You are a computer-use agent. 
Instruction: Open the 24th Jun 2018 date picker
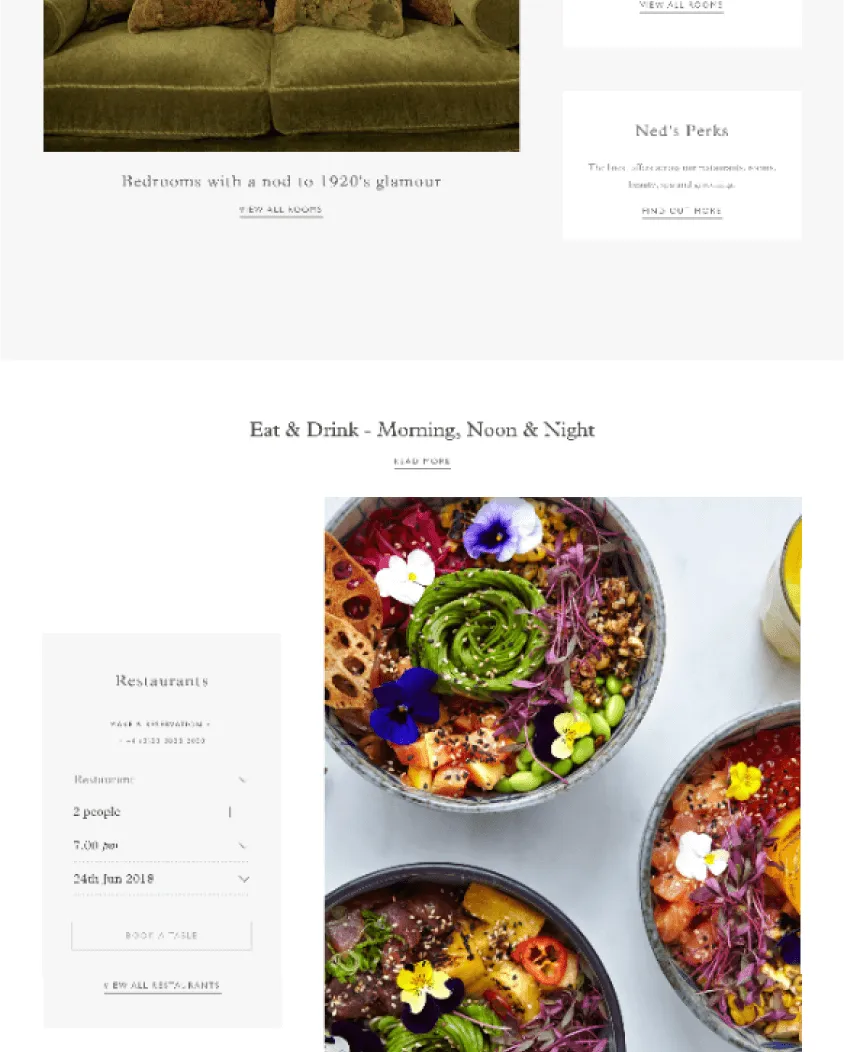(161, 879)
